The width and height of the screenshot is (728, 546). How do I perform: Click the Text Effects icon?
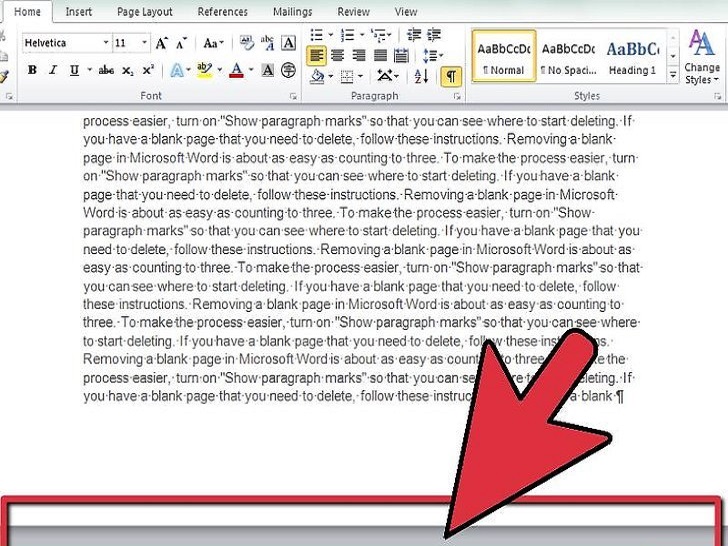176,70
